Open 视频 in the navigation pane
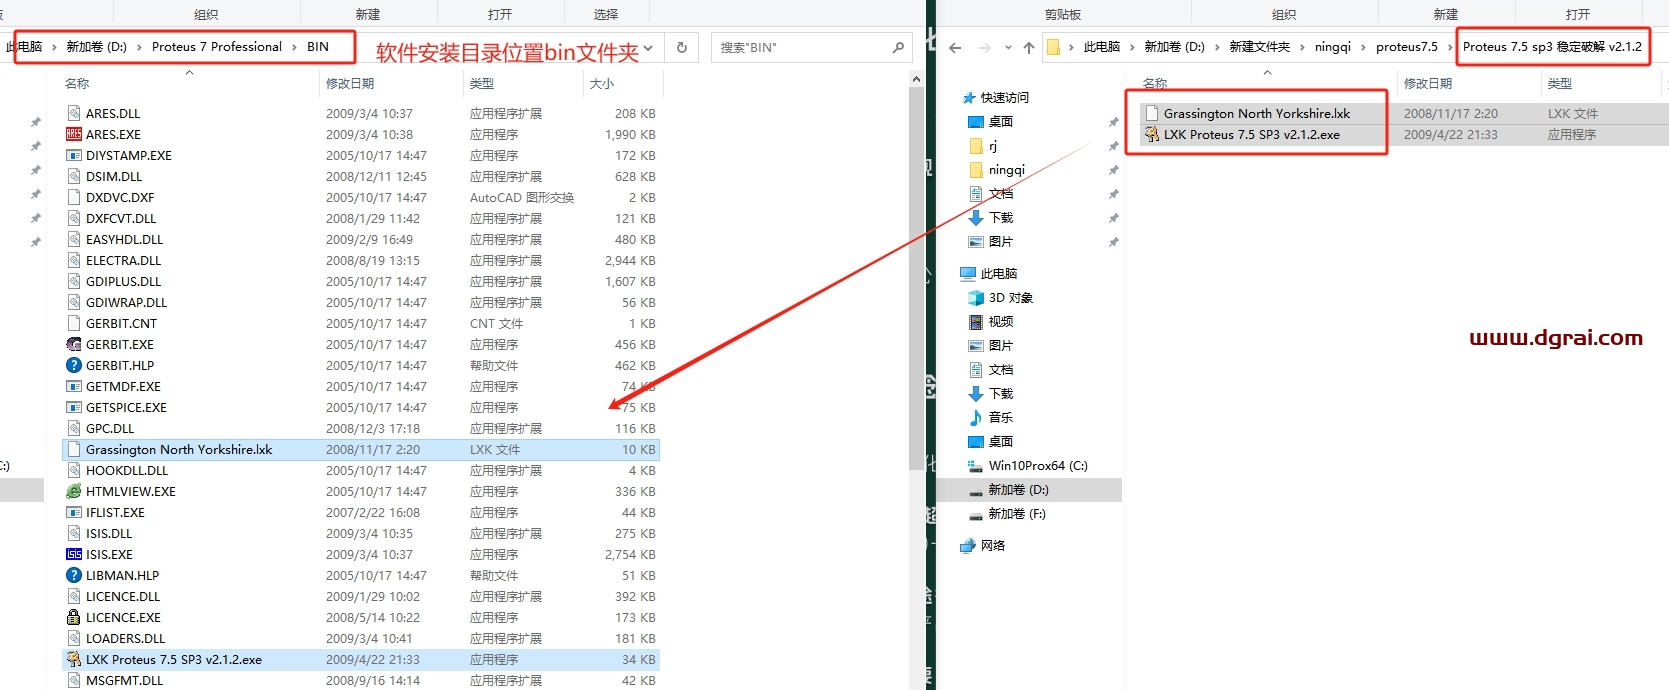 pyautogui.click(x=1000, y=321)
